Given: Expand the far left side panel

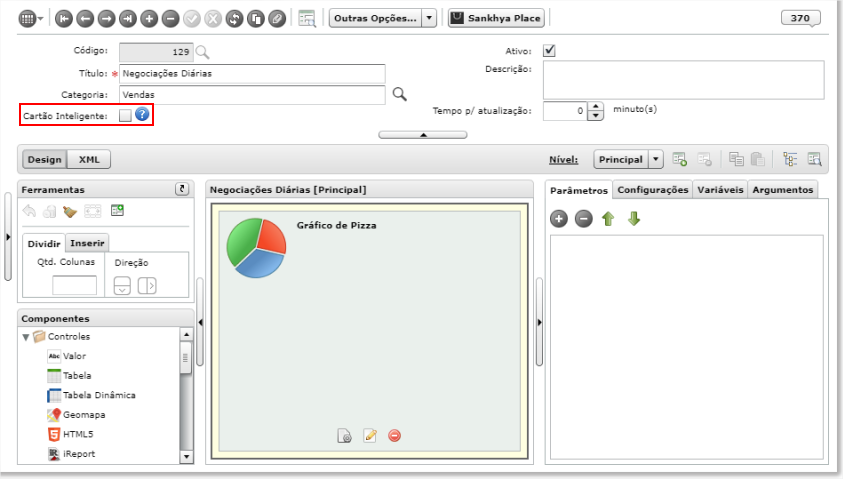Looking at the screenshot, I should (8, 237).
